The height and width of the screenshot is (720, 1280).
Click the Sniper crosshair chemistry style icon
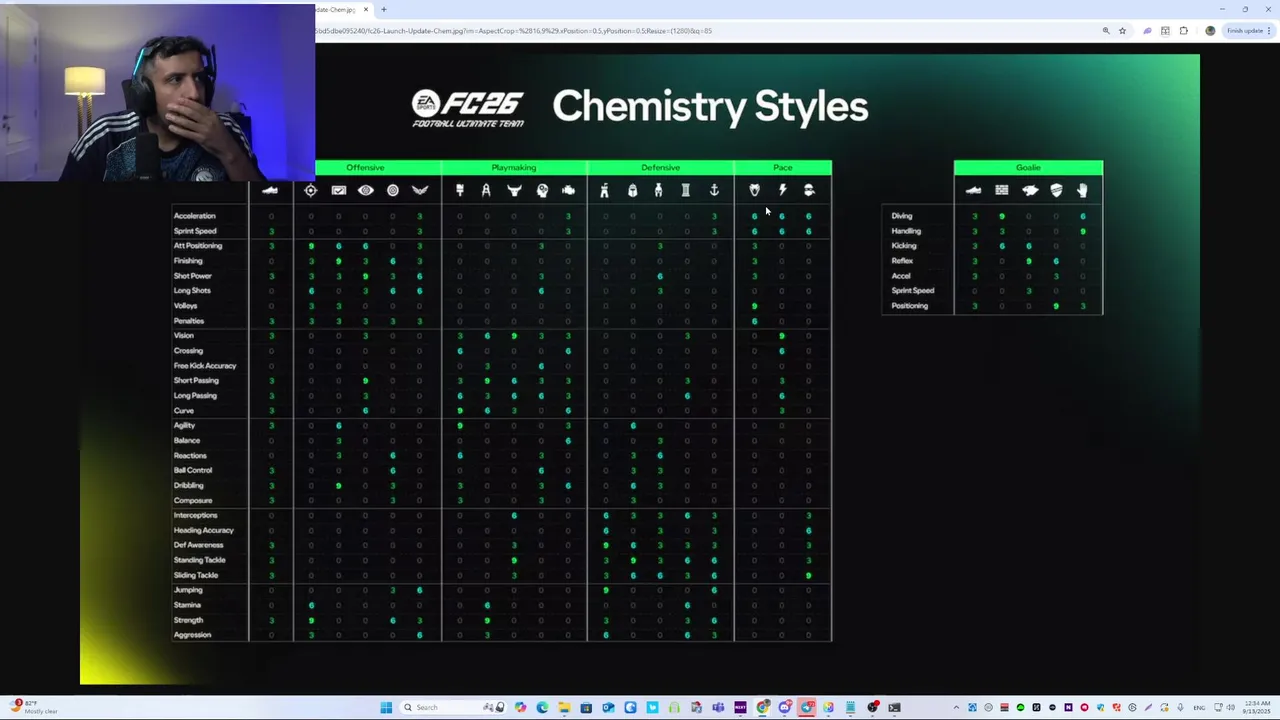pyautogui.click(x=311, y=190)
